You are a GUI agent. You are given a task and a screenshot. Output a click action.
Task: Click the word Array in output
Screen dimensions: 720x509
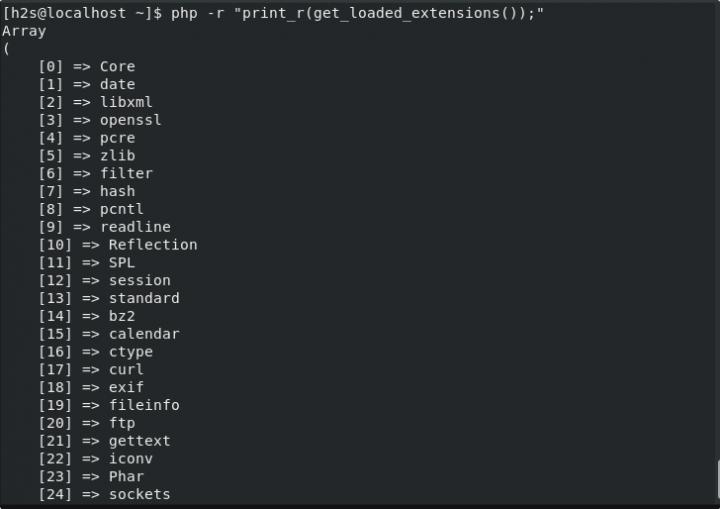(x=24, y=31)
